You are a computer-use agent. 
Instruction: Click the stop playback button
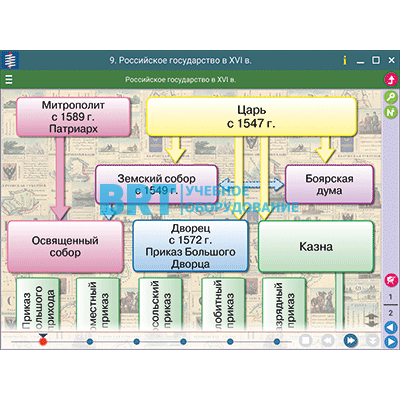305,341
